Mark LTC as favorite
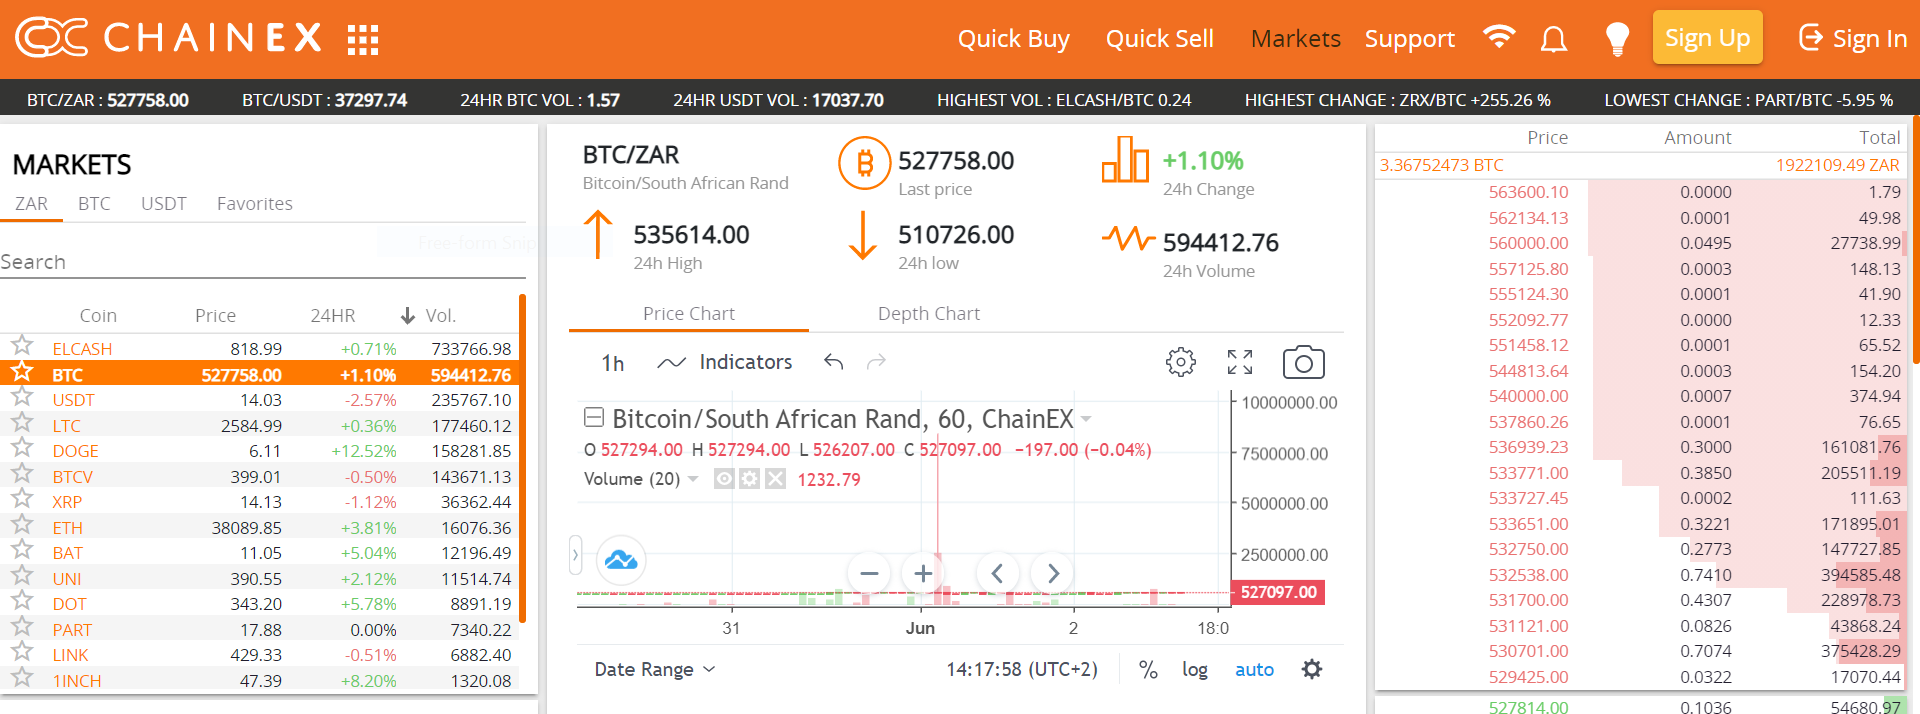Screen dimensions: 1920x714 (22, 423)
